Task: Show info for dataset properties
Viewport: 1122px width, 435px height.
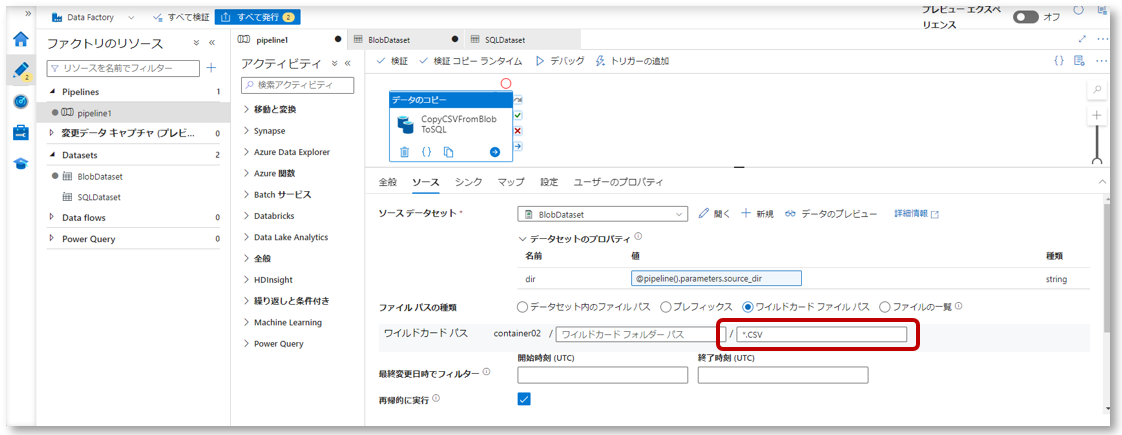Action: point(638,236)
